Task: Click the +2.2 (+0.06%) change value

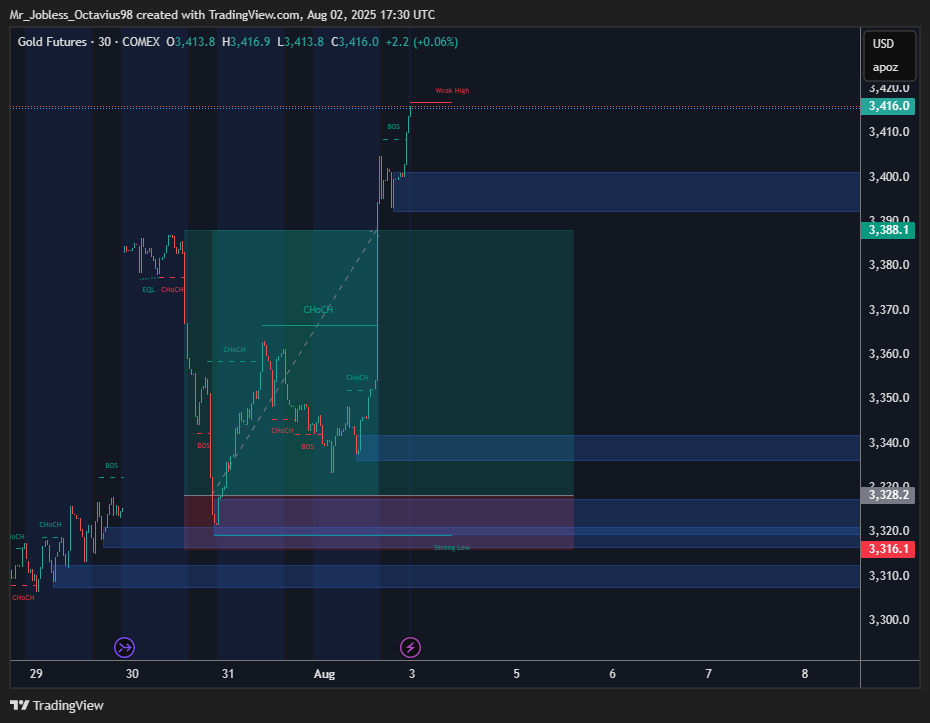Action: point(422,42)
